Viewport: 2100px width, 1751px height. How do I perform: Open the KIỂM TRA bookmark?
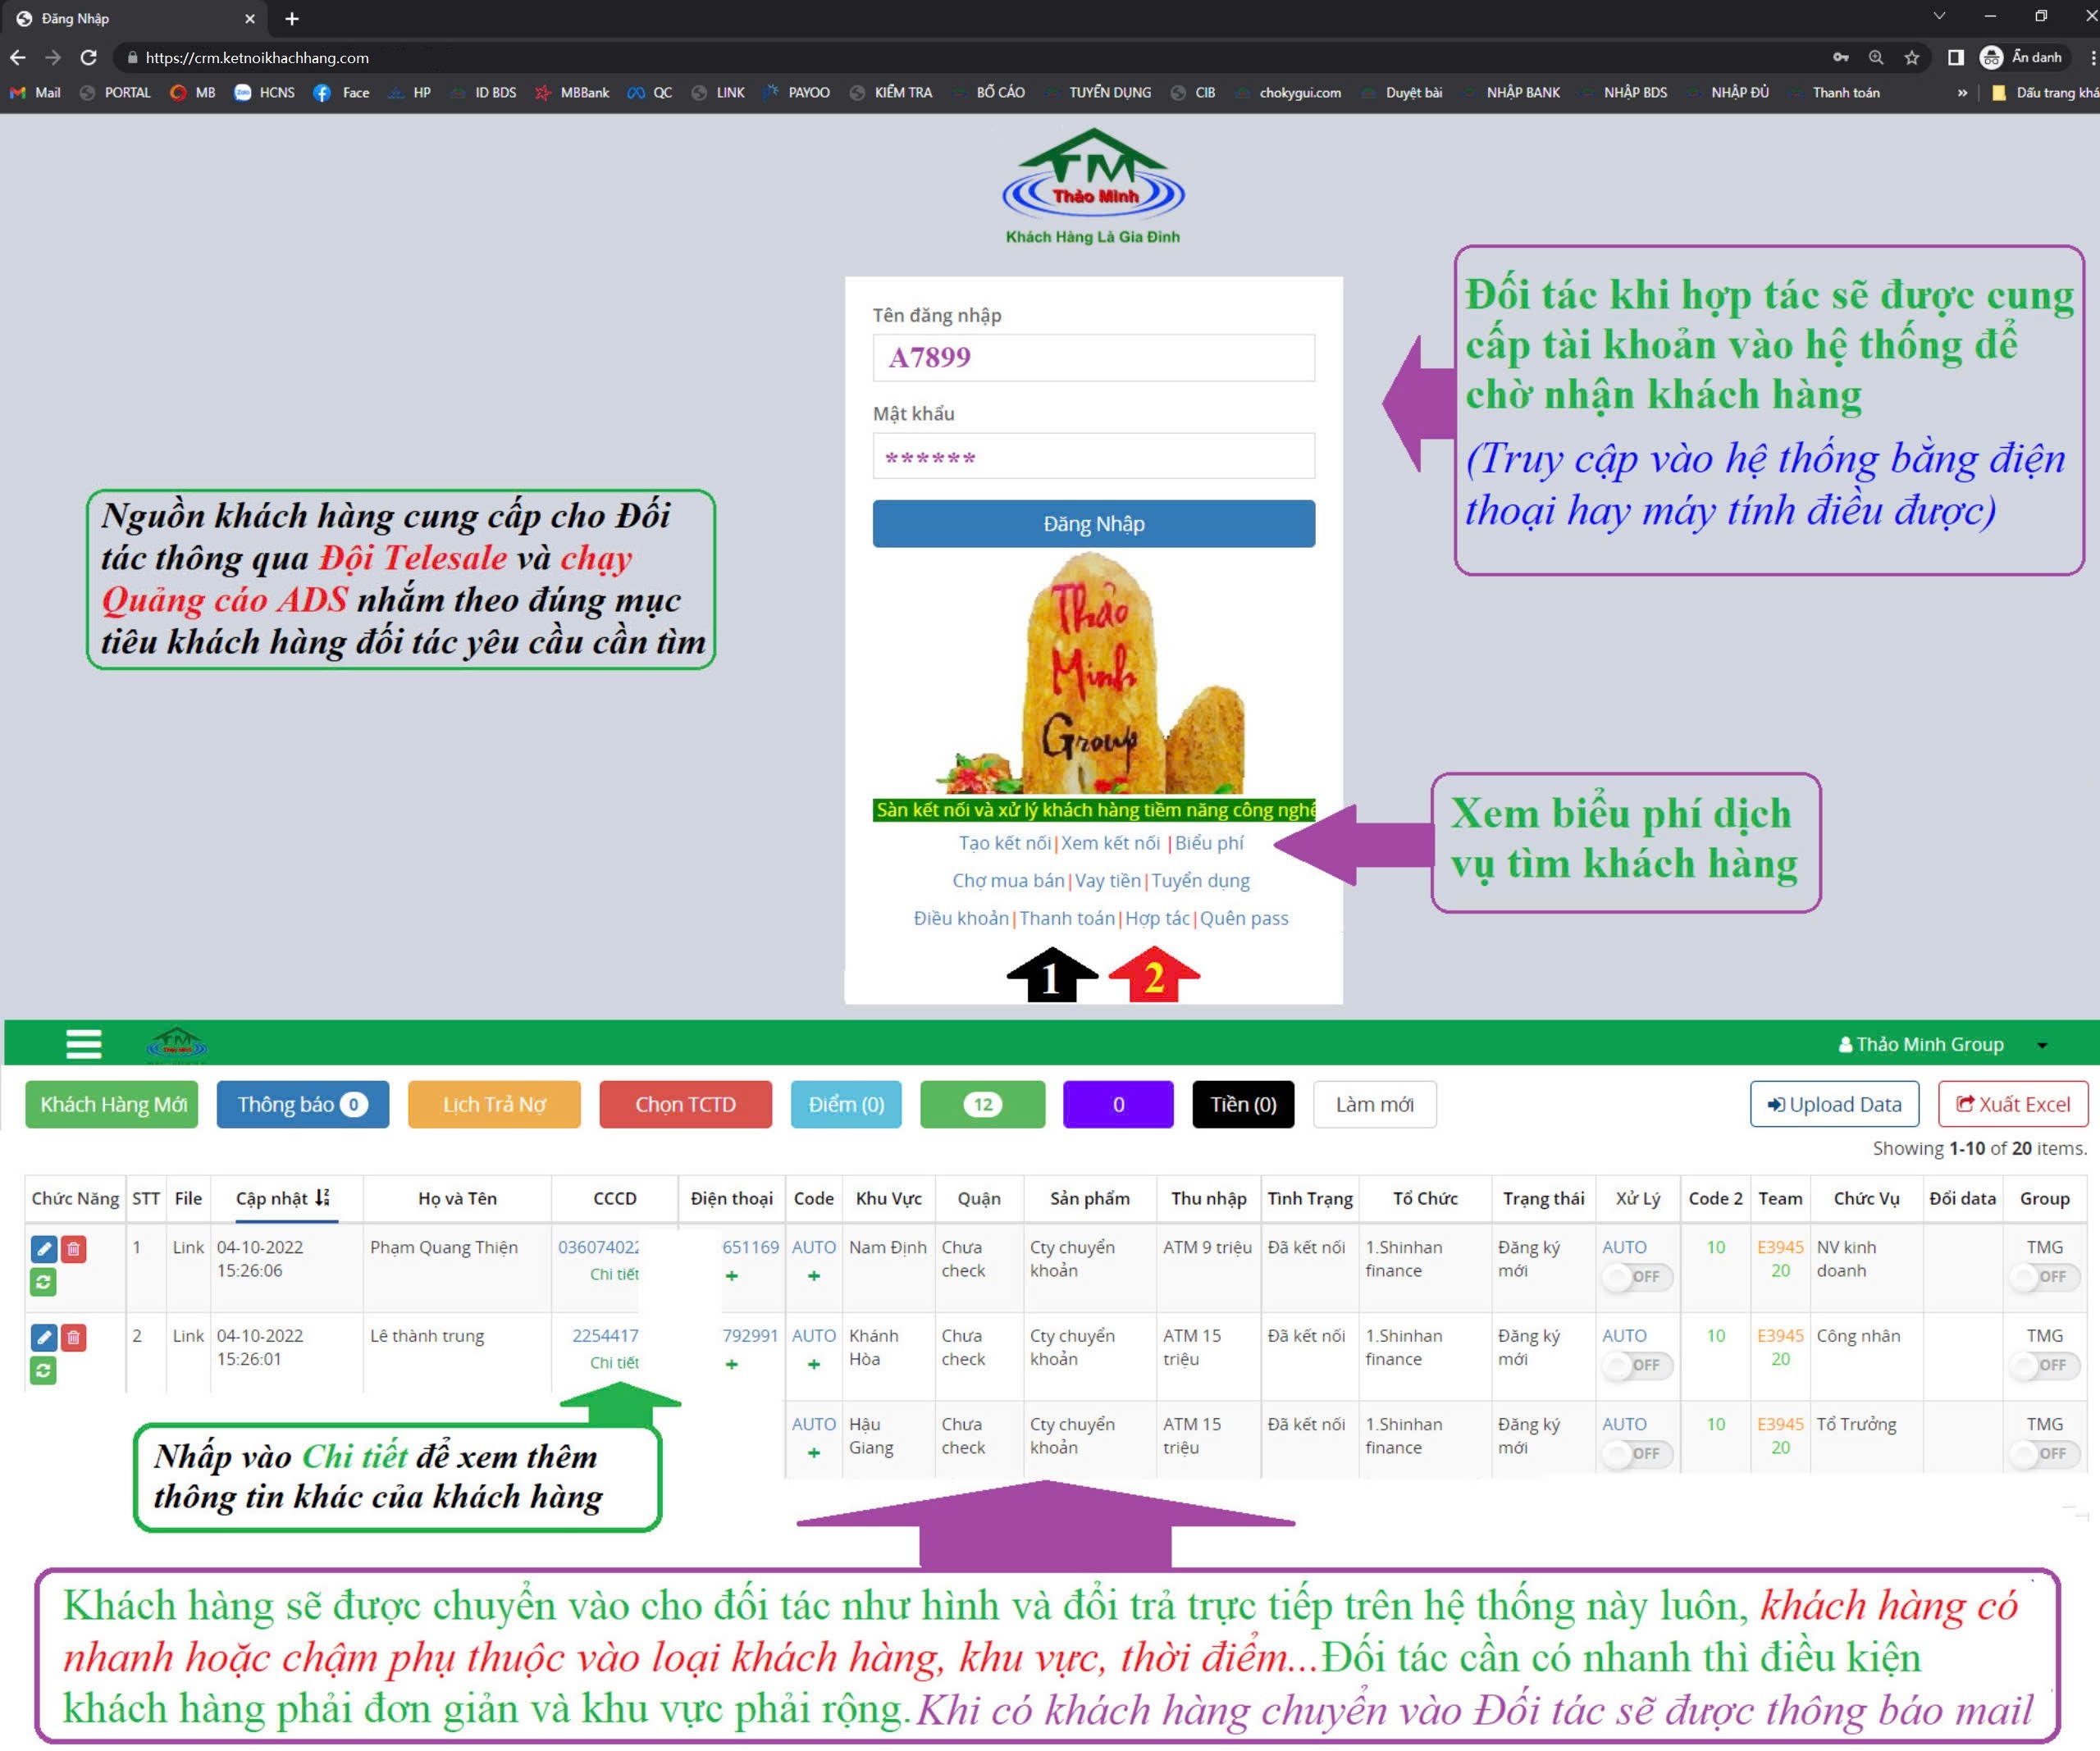pyautogui.click(x=891, y=92)
